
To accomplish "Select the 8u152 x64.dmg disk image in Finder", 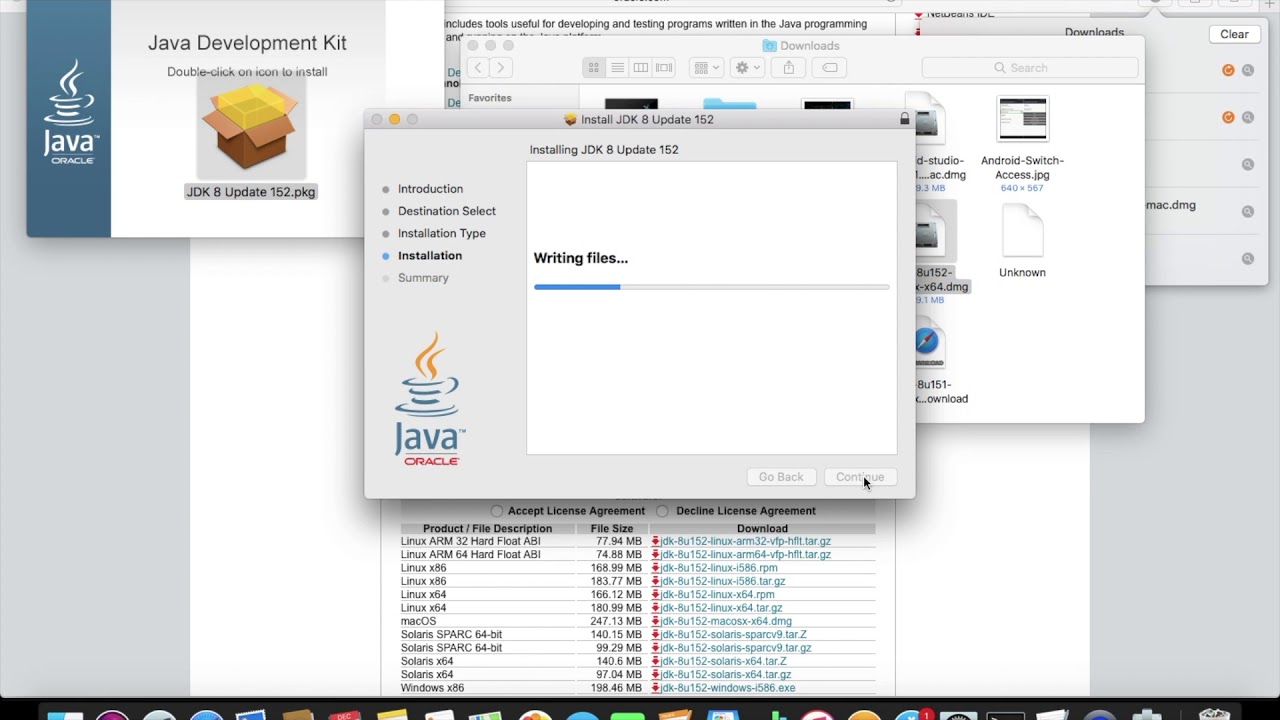I will pos(936,232).
